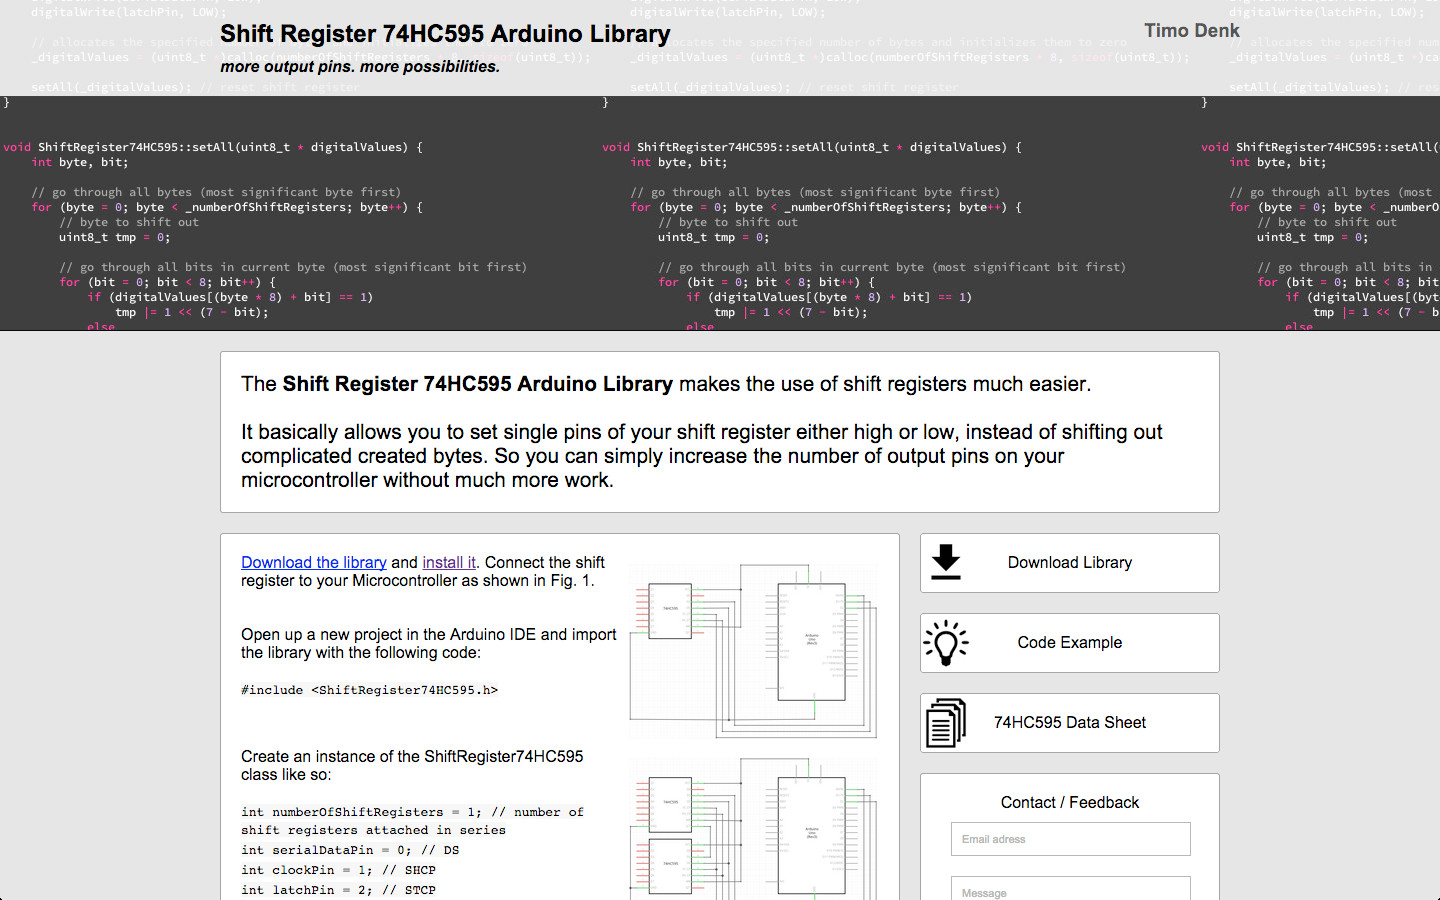Click the page title Shift Register 74HC595 Arduino Library
The width and height of the screenshot is (1440, 900).
(445, 34)
